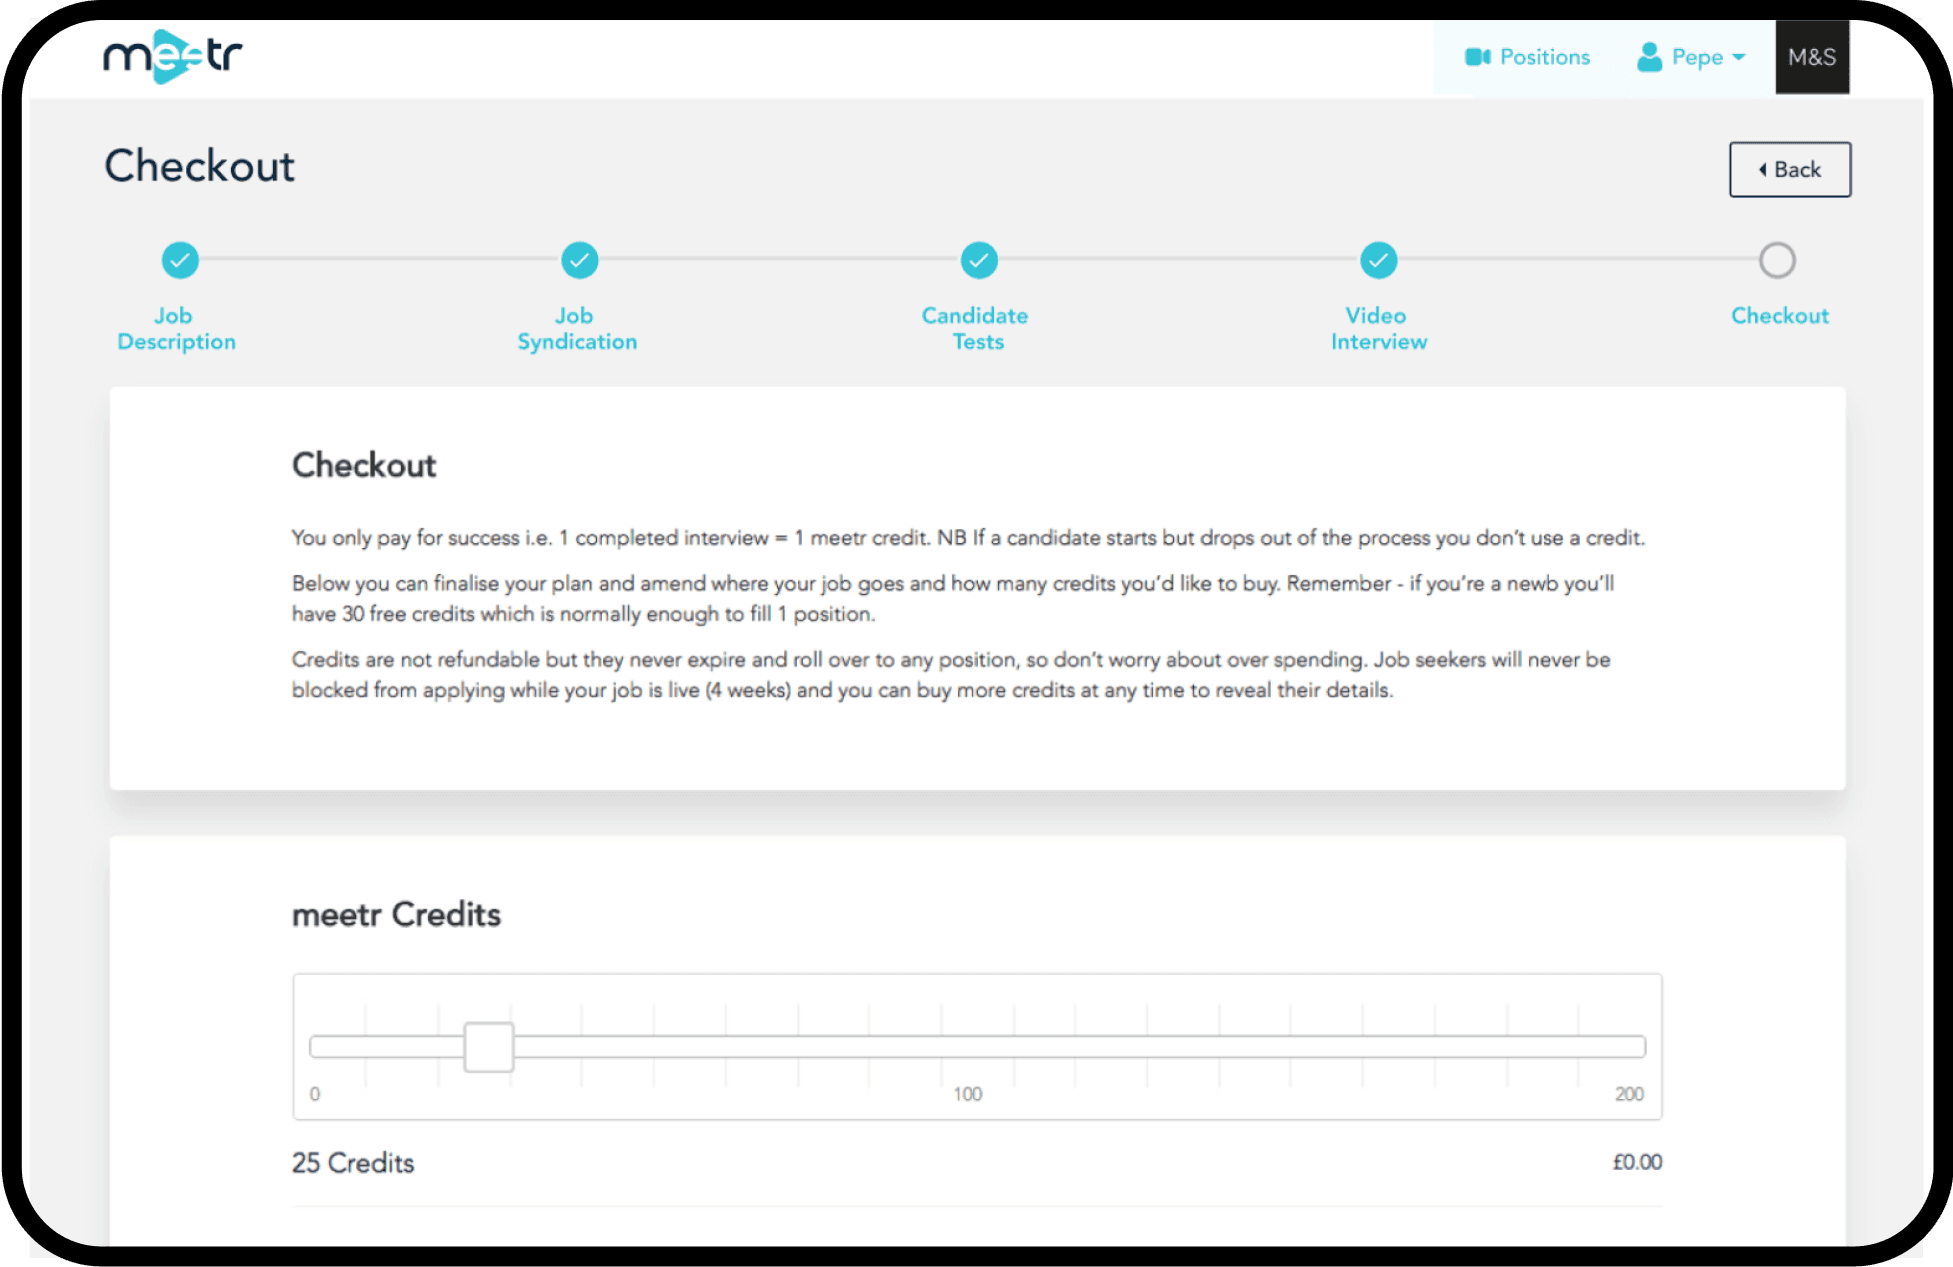The width and height of the screenshot is (1953, 1267).
Task: Select the Video Interview step label
Action: [1378, 328]
